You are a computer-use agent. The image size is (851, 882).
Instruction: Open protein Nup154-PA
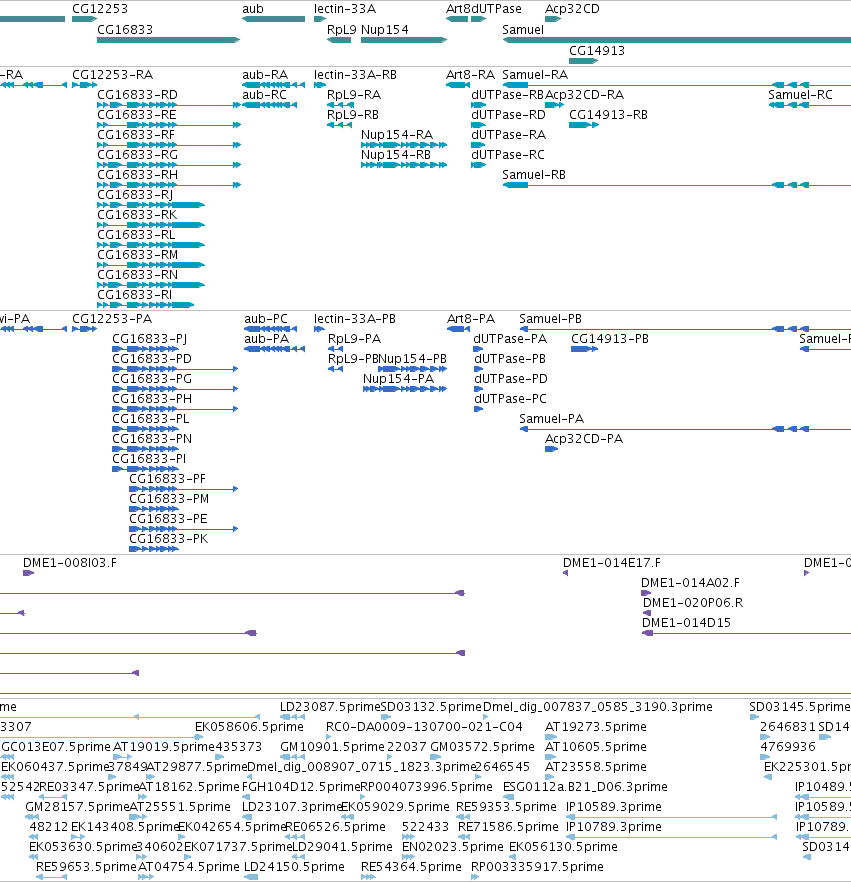pos(398,379)
